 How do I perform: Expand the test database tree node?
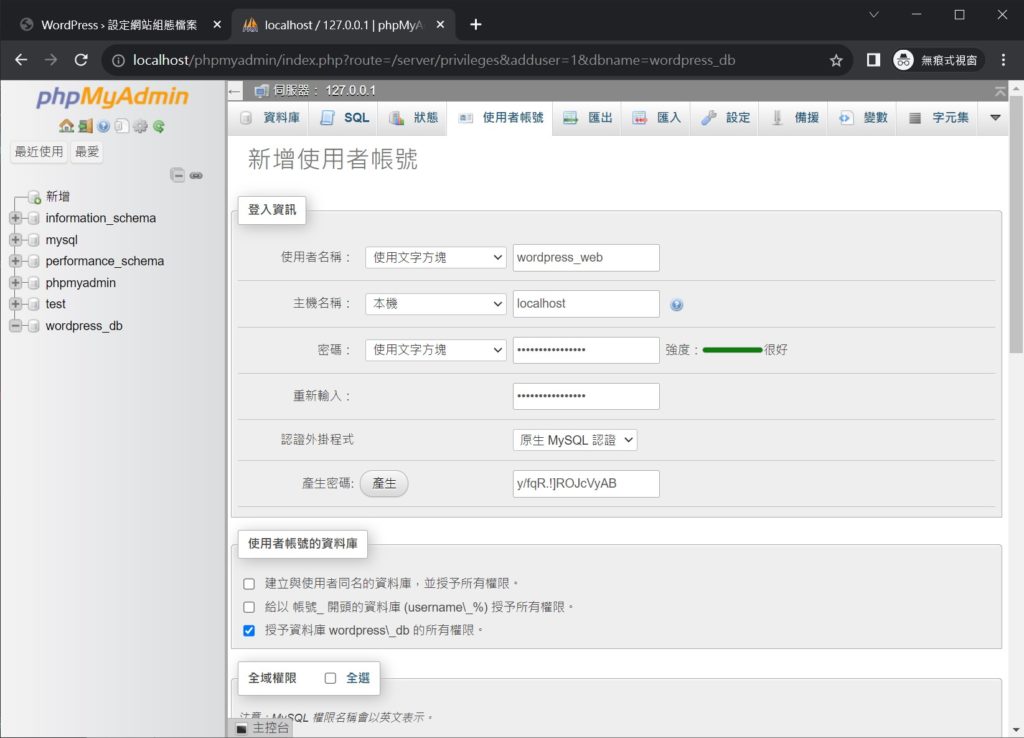16,304
